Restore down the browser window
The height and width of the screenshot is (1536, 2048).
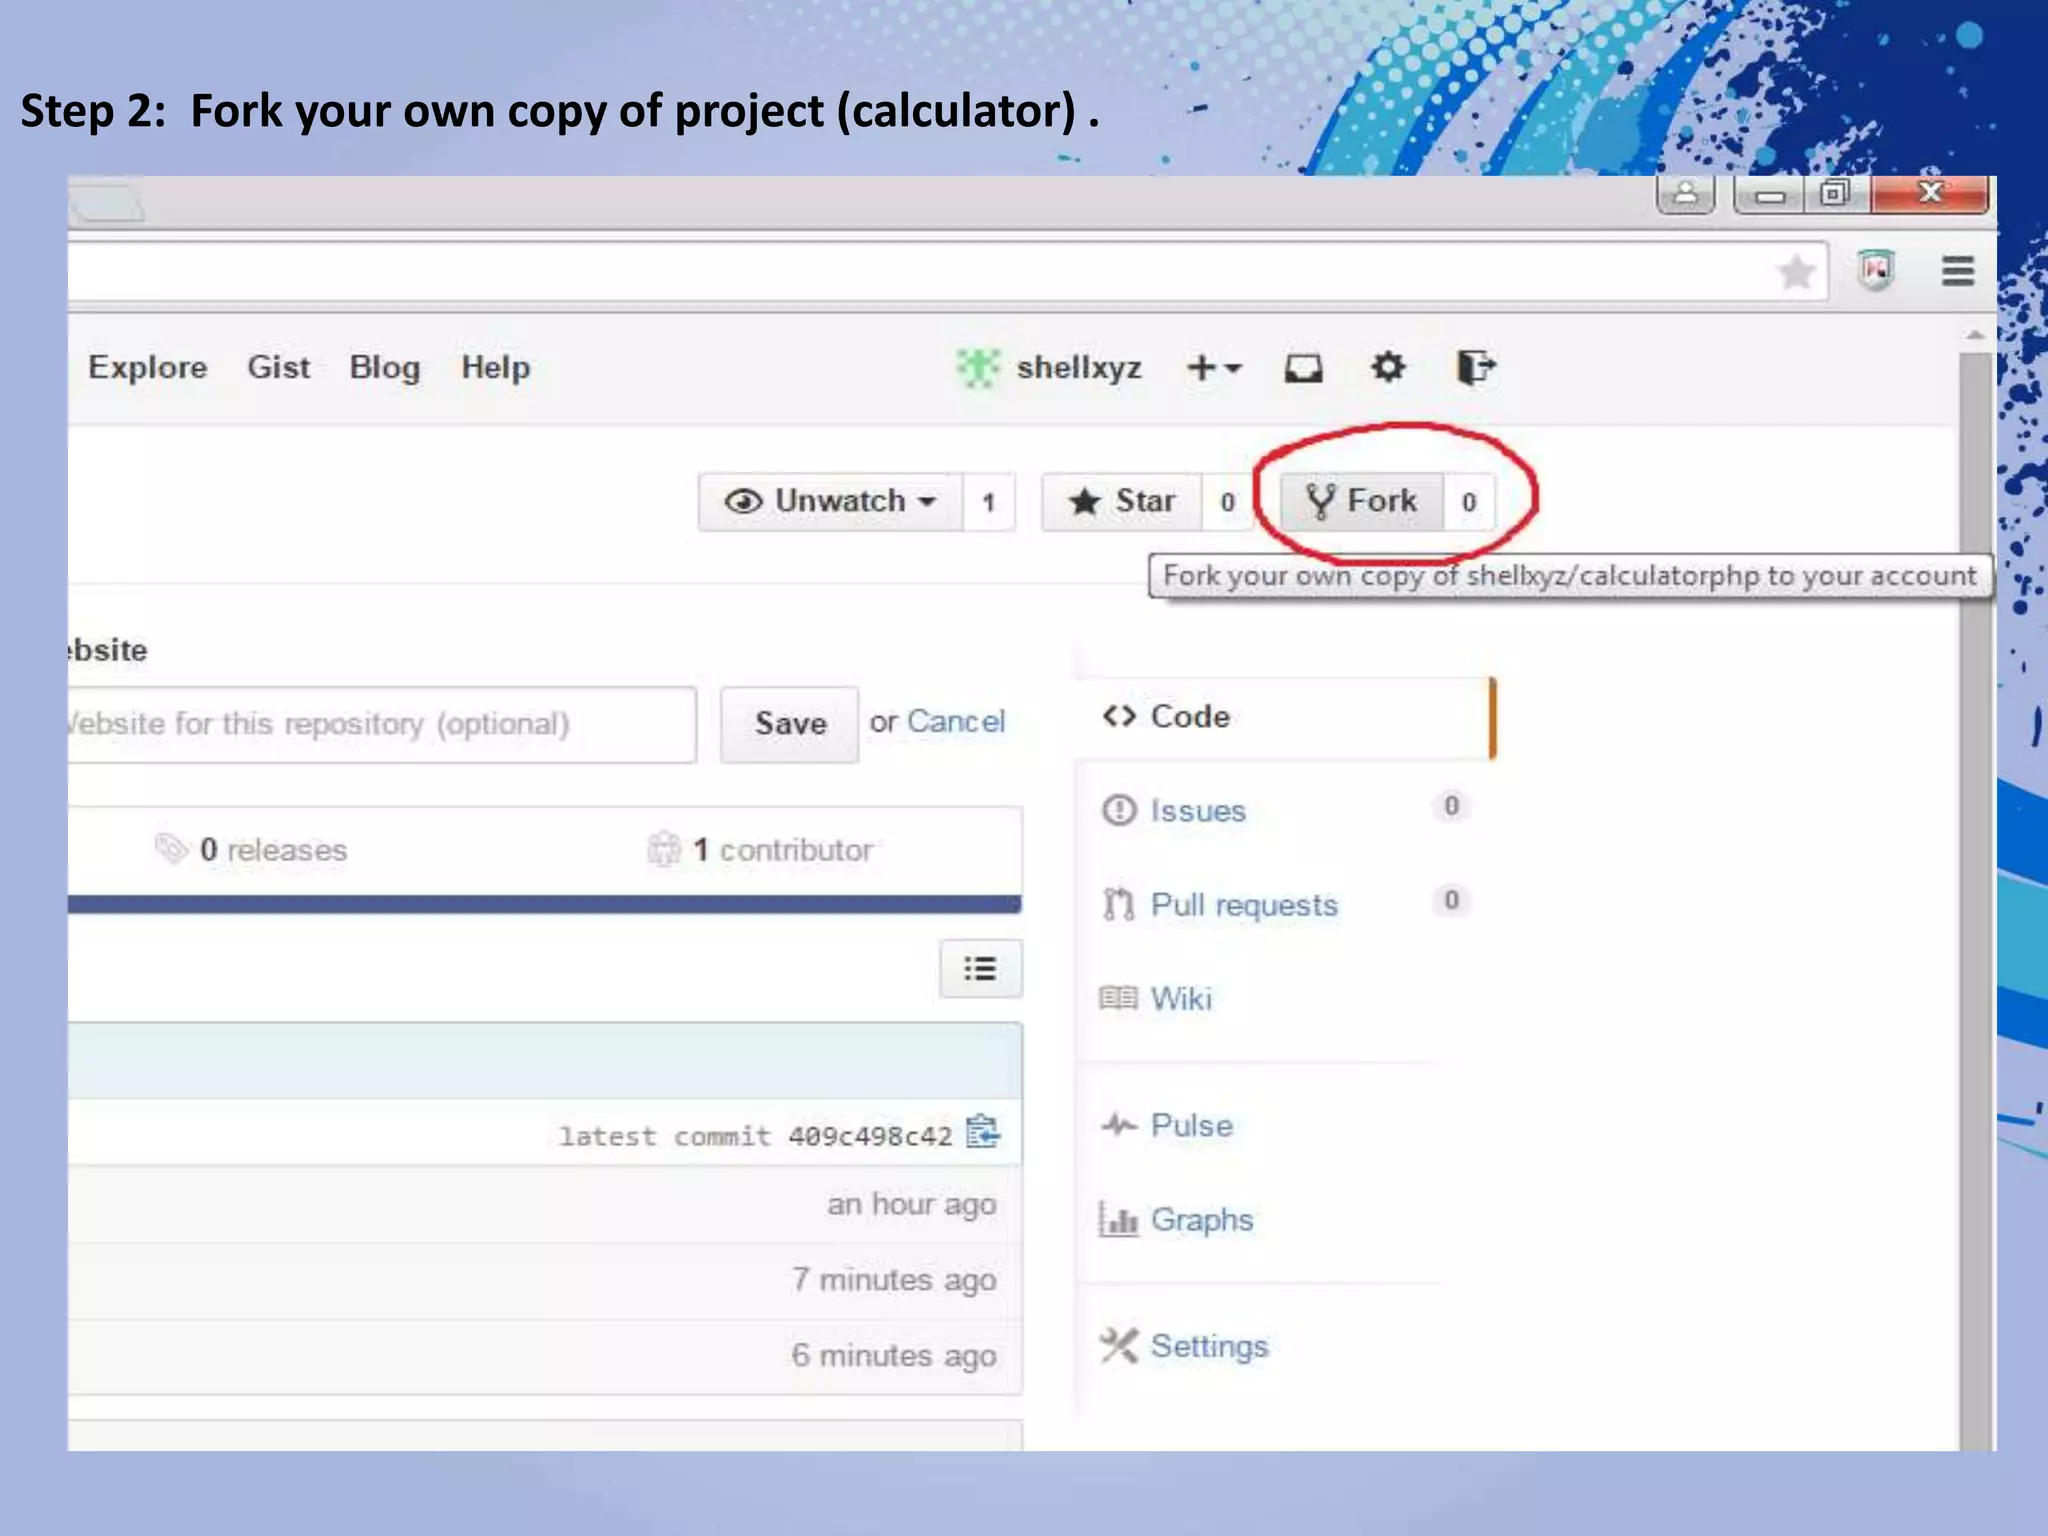(x=1835, y=193)
